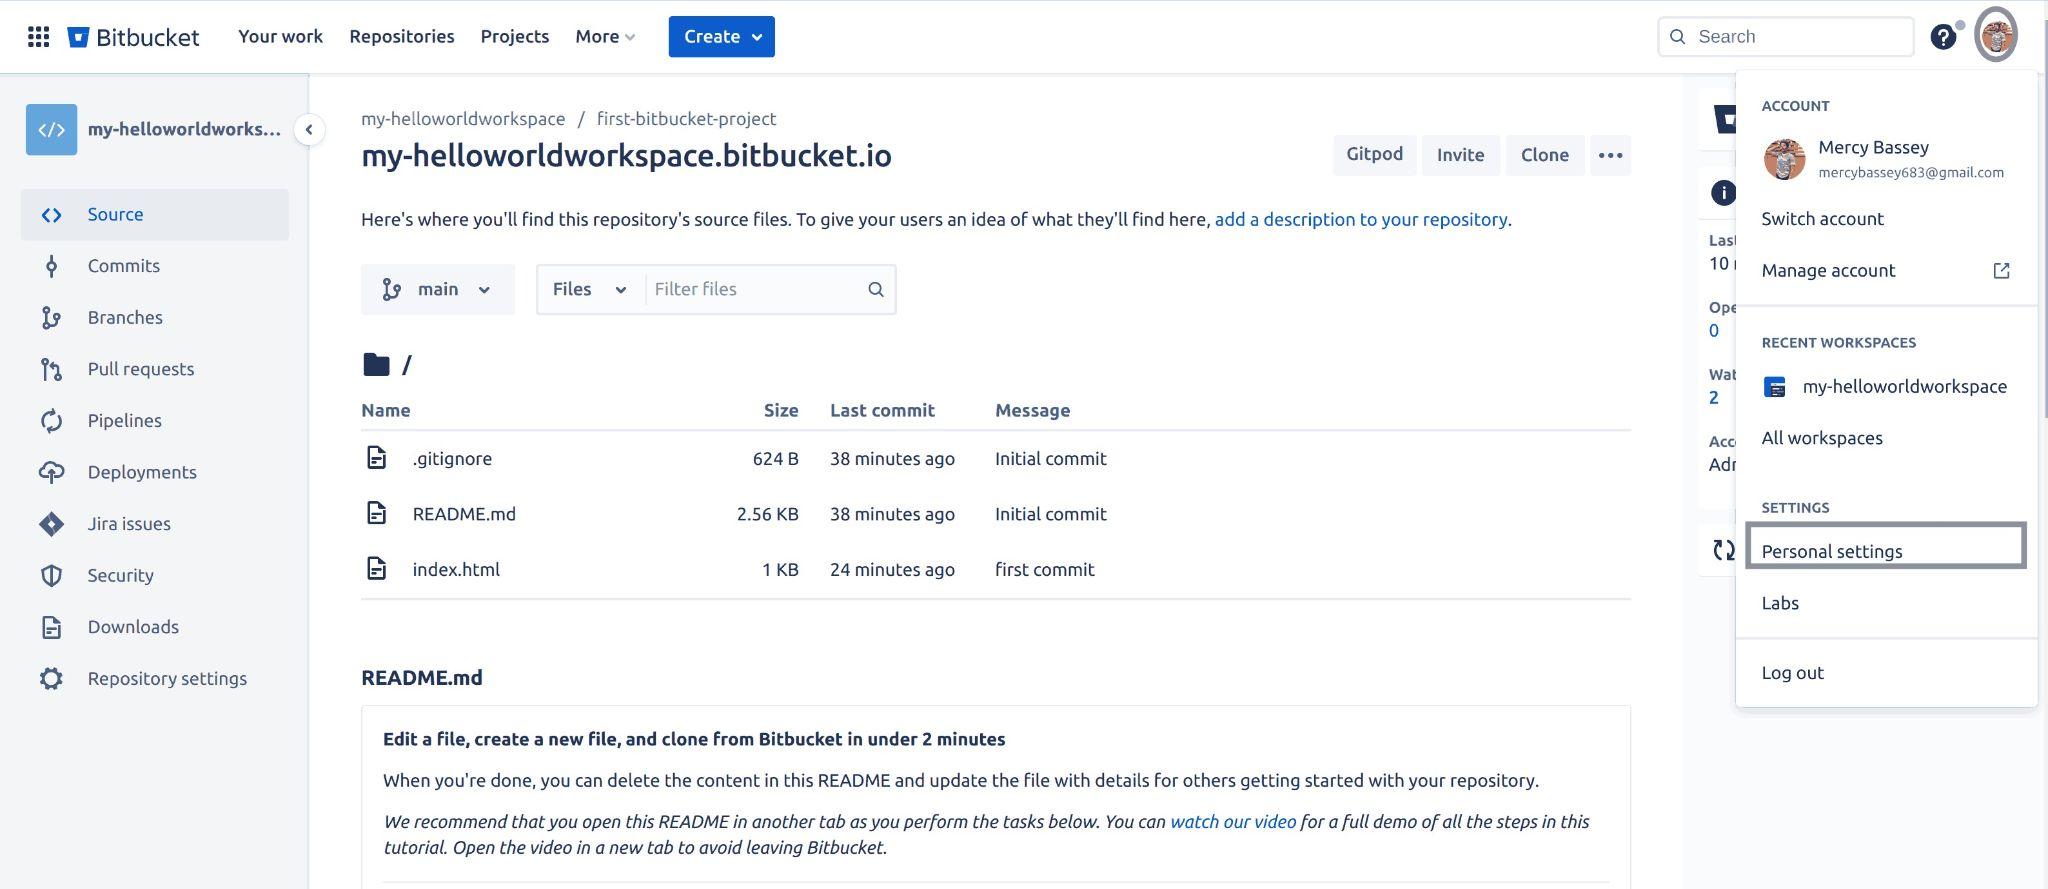Open the Help question mark icon
The image size is (2048, 889).
click(1942, 37)
